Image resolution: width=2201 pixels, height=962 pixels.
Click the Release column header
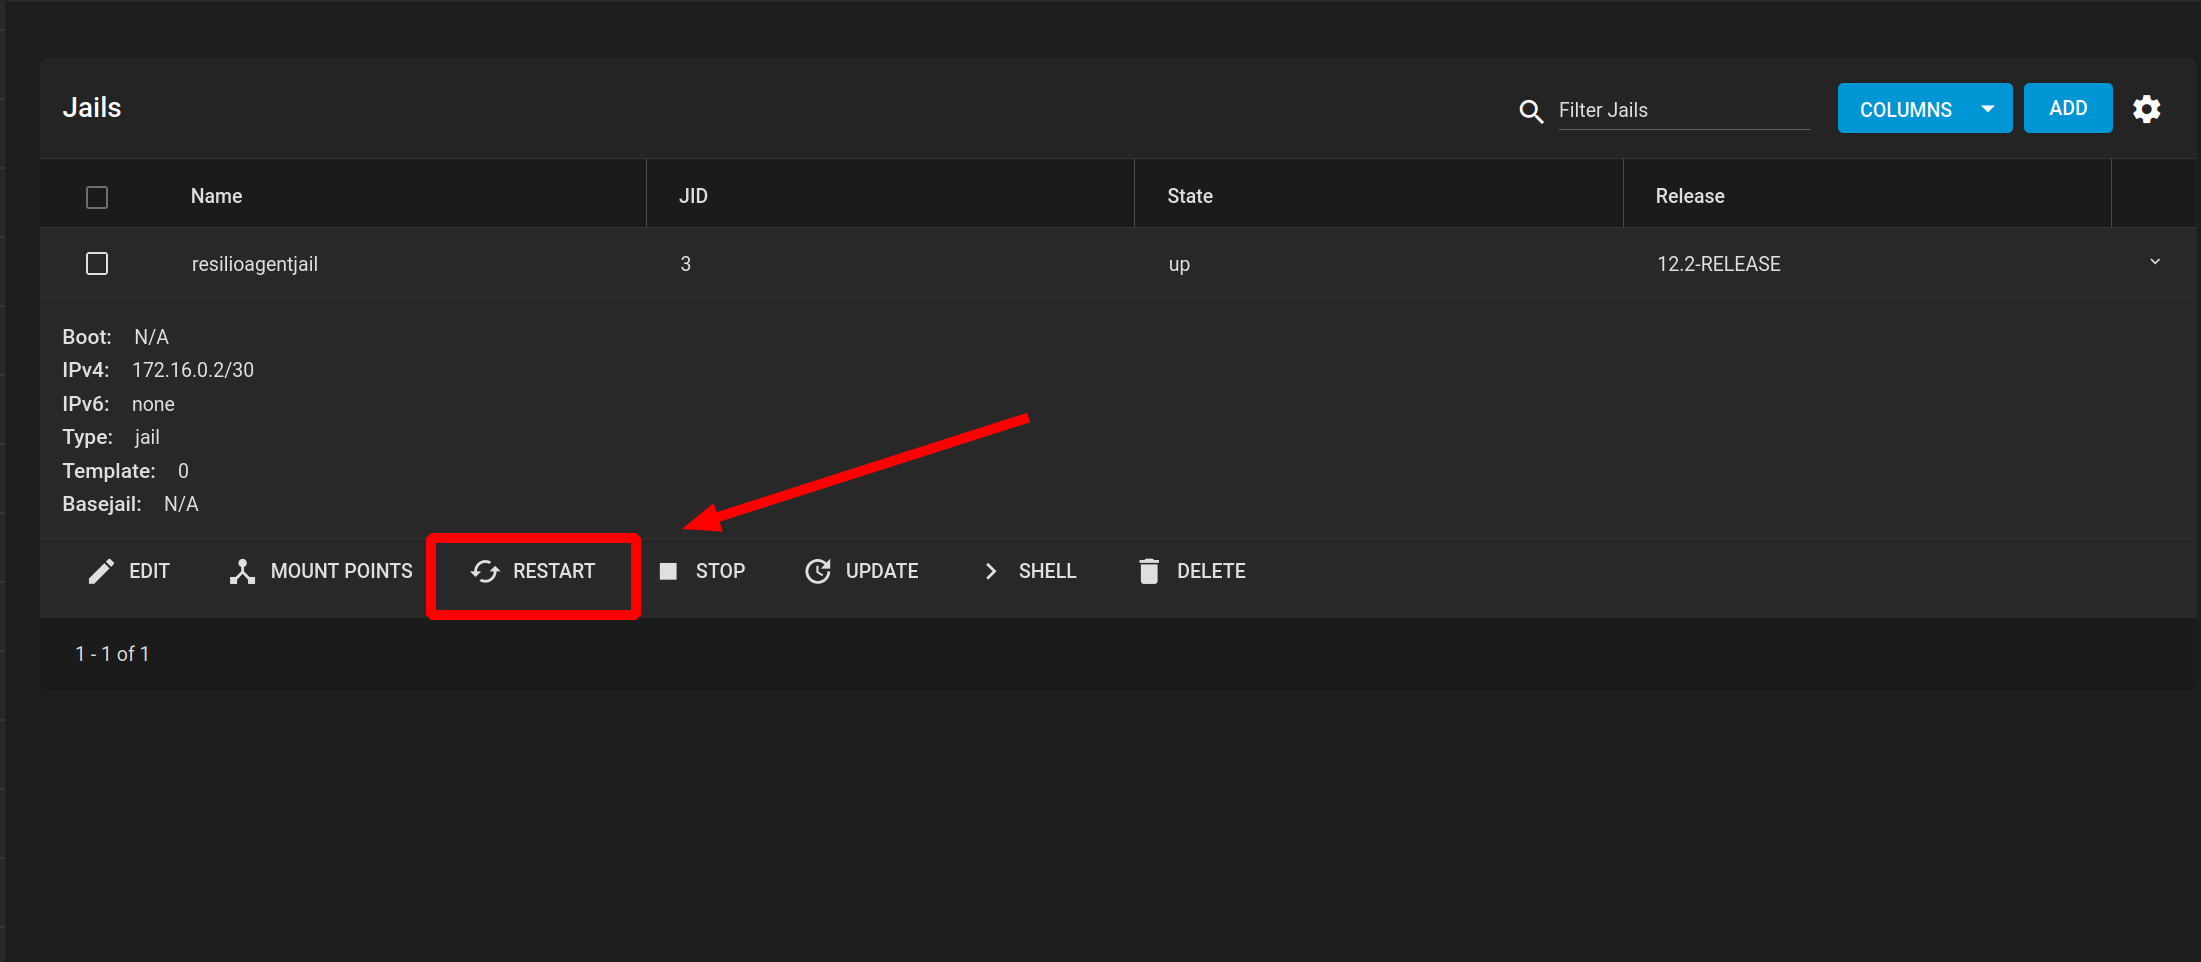(x=1689, y=196)
